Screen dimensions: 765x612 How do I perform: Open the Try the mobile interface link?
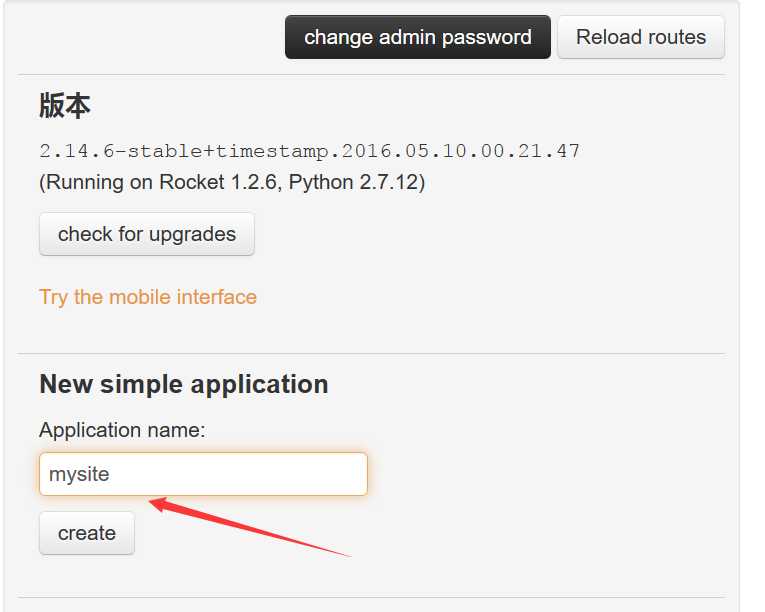click(x=148, y=297)
